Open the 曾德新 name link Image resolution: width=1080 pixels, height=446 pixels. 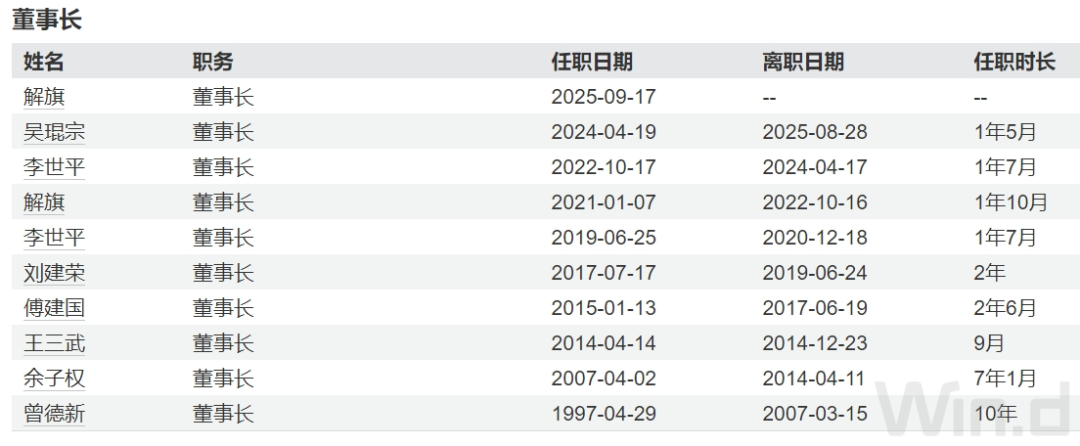pyautogui.click(x=54, y=414)
